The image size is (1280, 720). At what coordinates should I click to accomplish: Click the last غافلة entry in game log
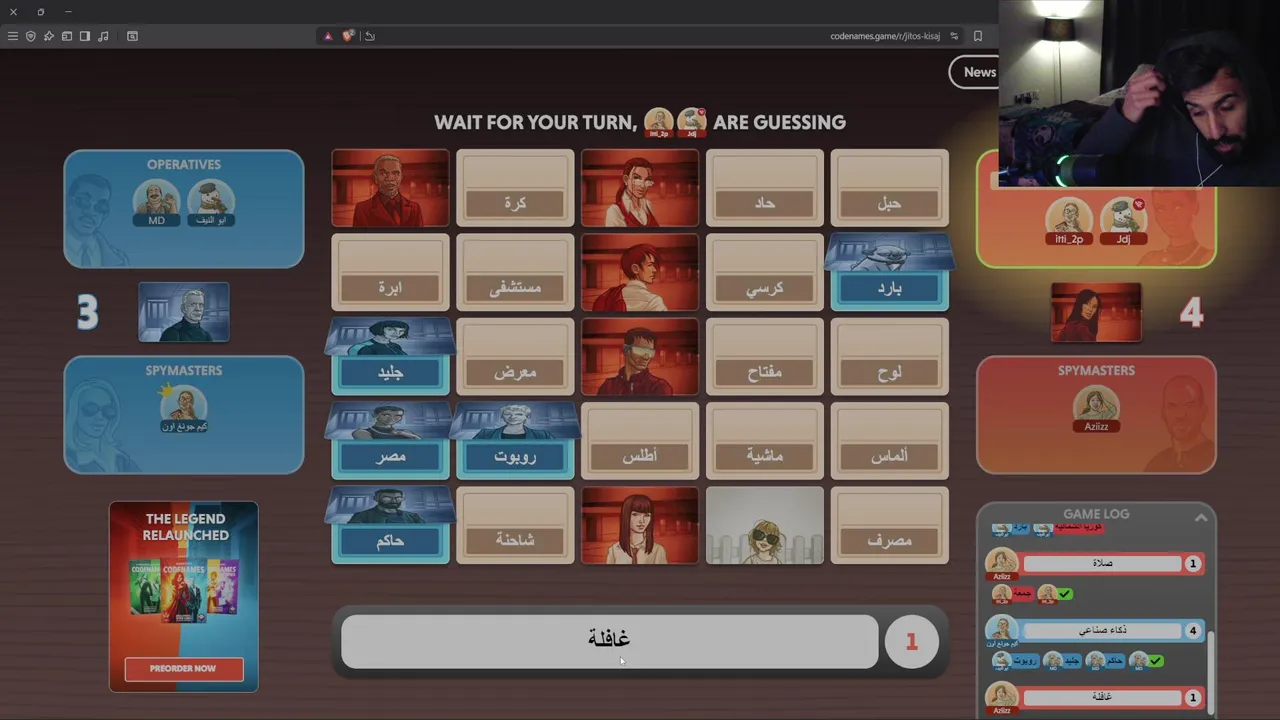1102,696
